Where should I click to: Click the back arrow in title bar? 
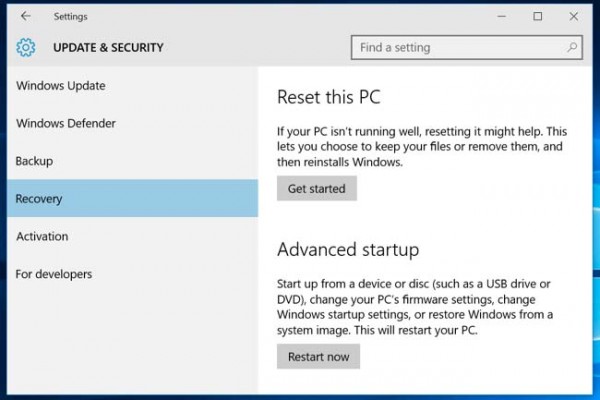click(x=25, y=16)
